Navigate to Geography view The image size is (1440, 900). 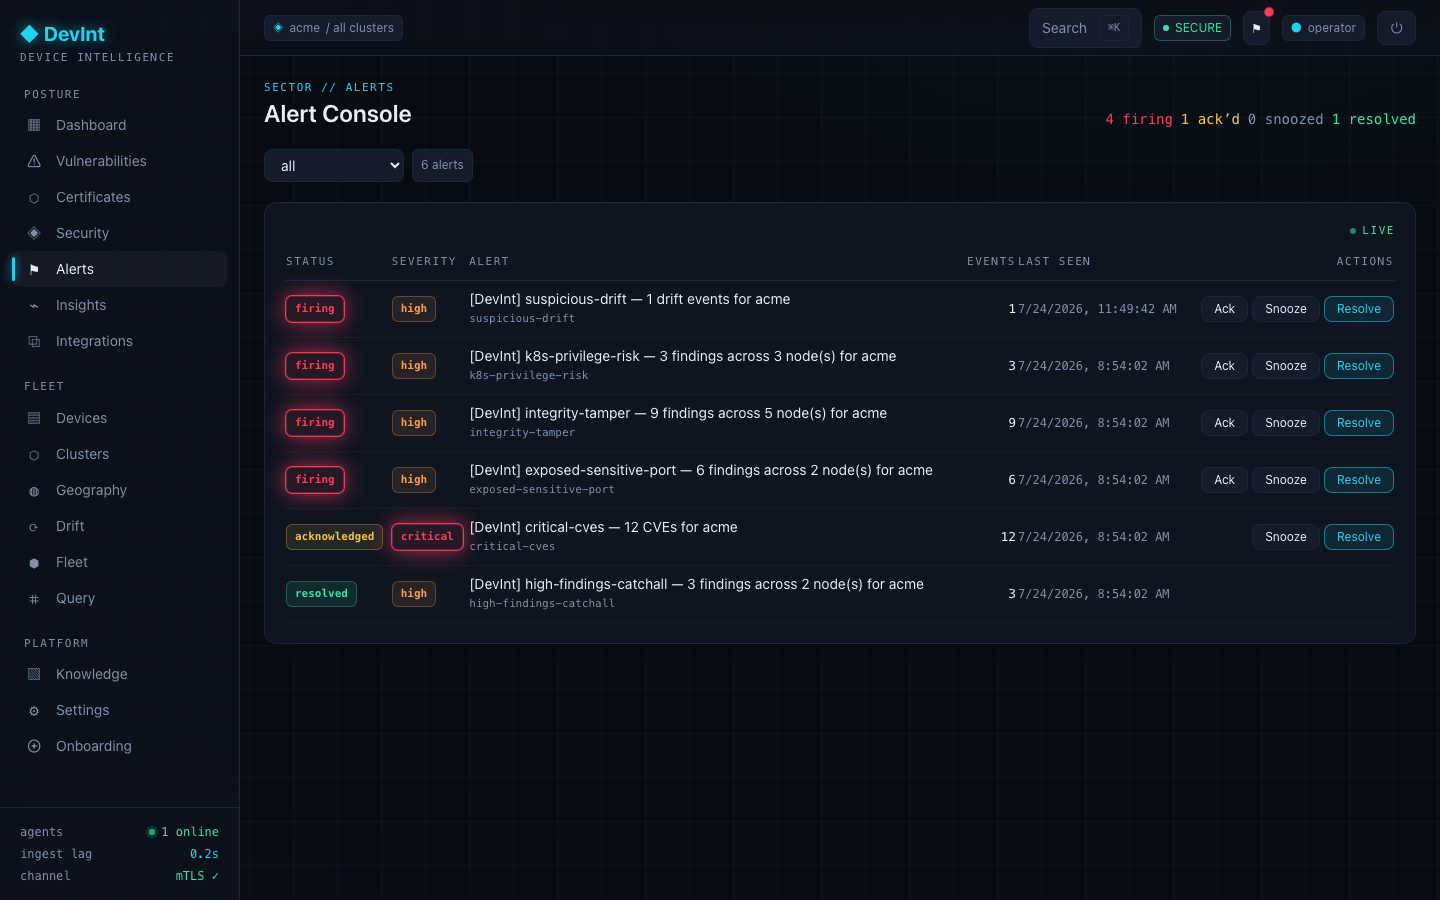120,490
